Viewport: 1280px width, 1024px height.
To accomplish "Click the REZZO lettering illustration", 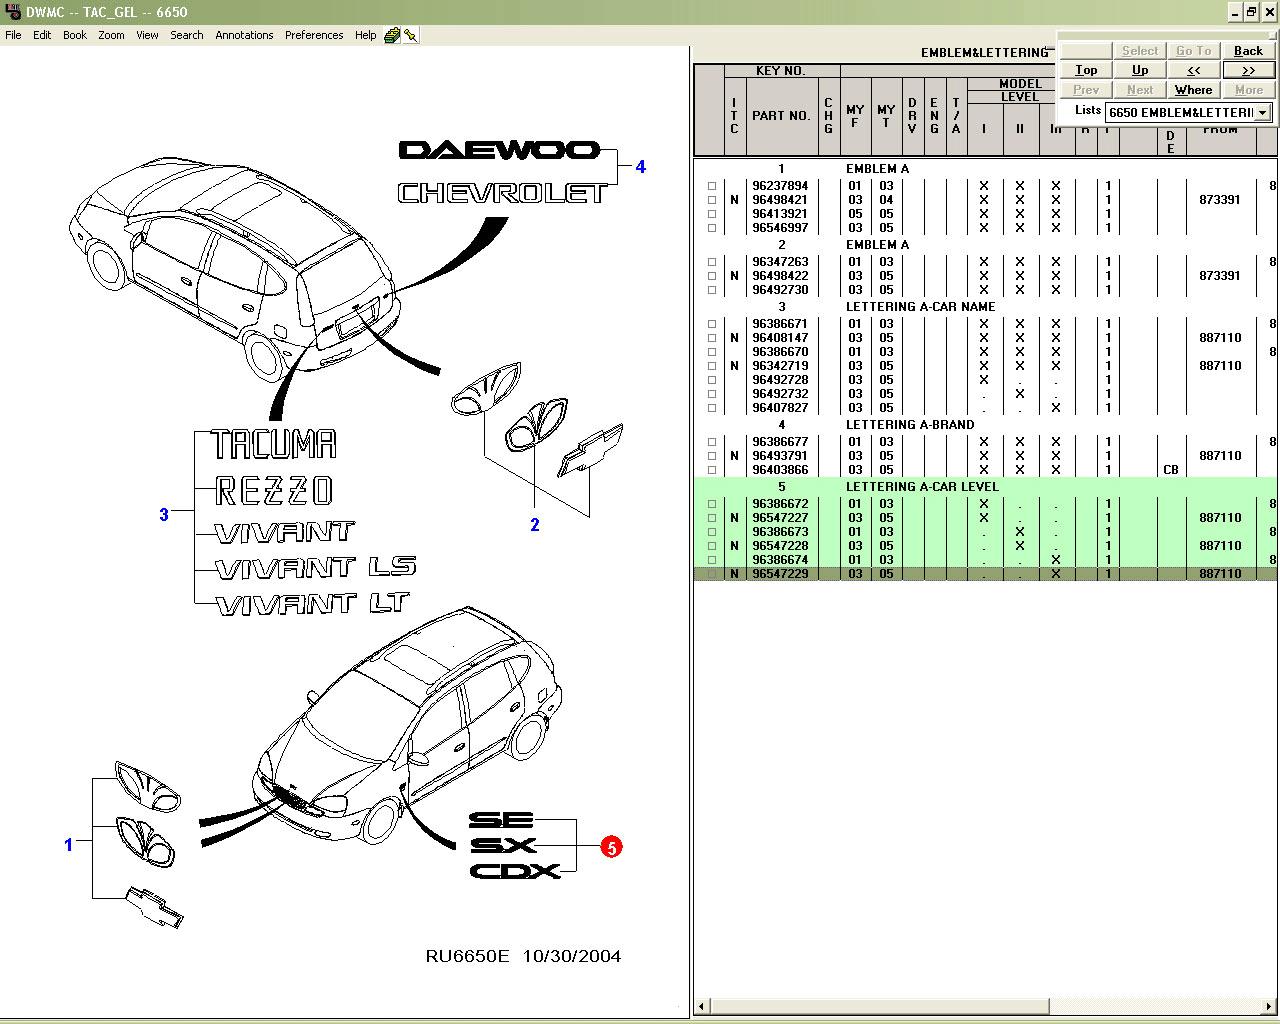I will point(273,491).
